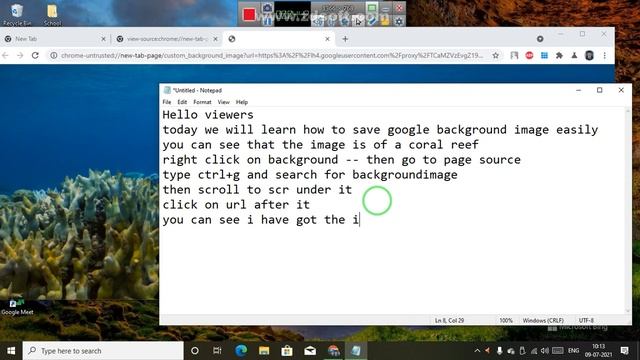View site information icon in address bar
Viewport: 640px width, 360px height.
point(53,55)
